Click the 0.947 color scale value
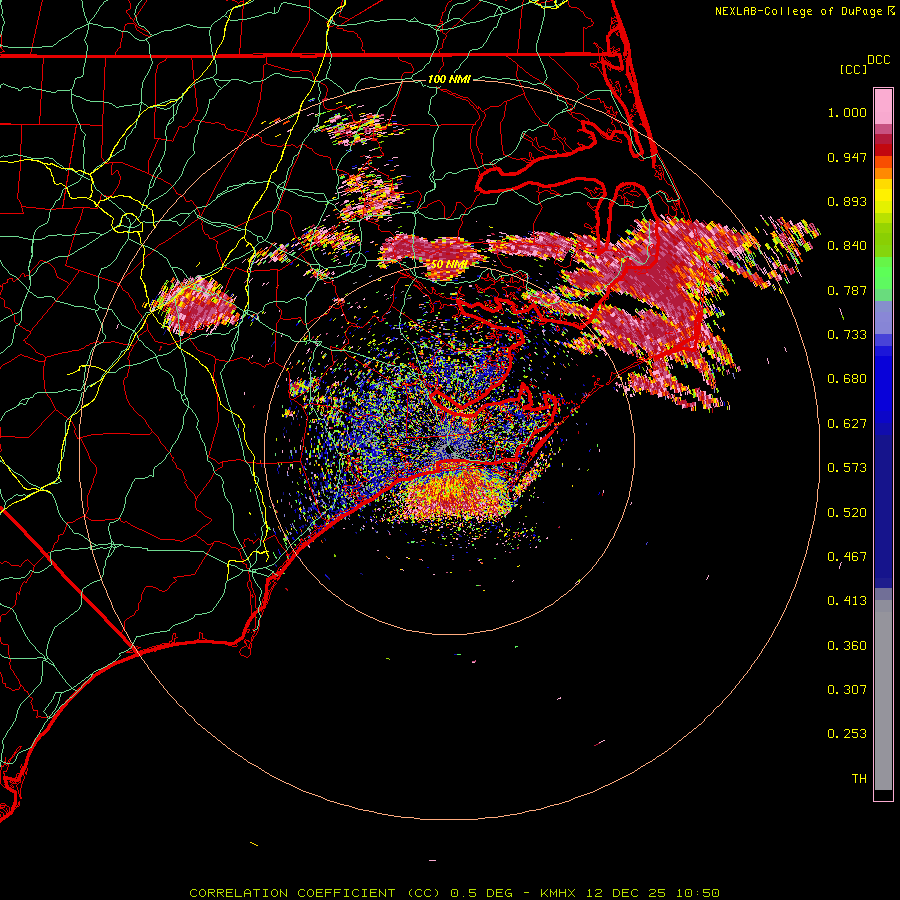The width and height of the screenshot is (900, 900). 847,157
